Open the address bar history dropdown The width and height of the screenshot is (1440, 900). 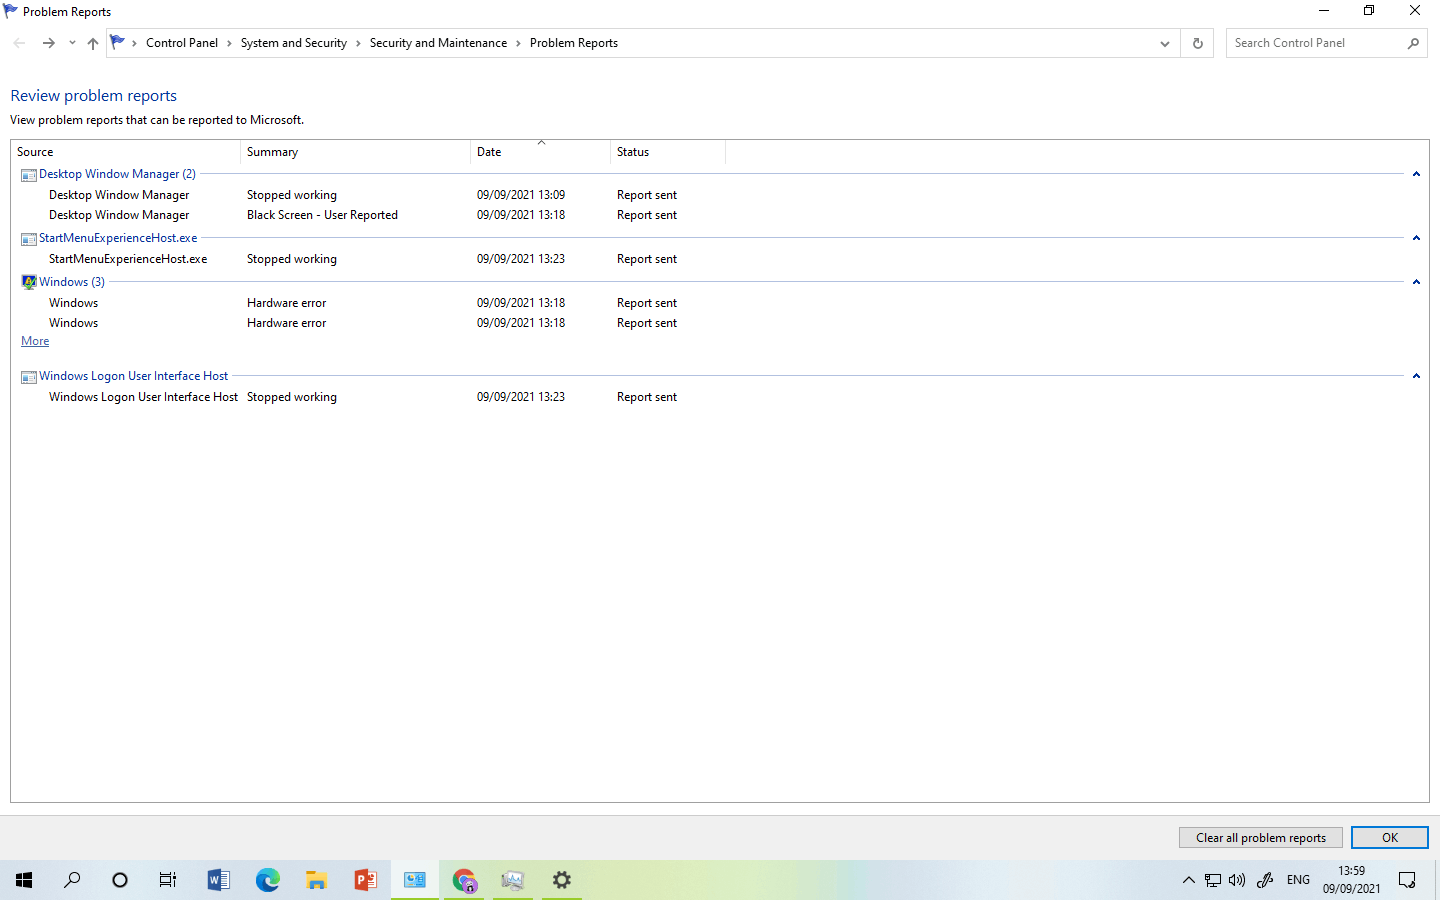click(1165, 43)
